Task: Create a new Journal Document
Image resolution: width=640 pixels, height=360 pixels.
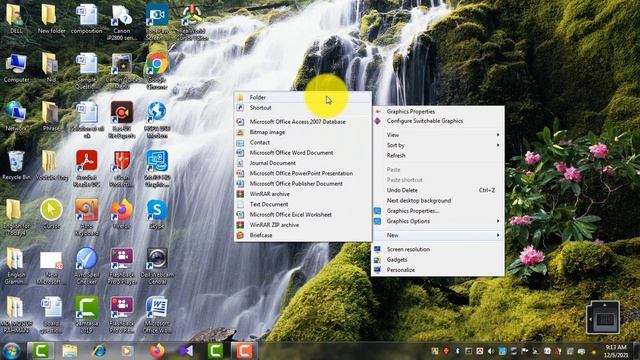Action: pyautogui.click(x=302, y=163)
